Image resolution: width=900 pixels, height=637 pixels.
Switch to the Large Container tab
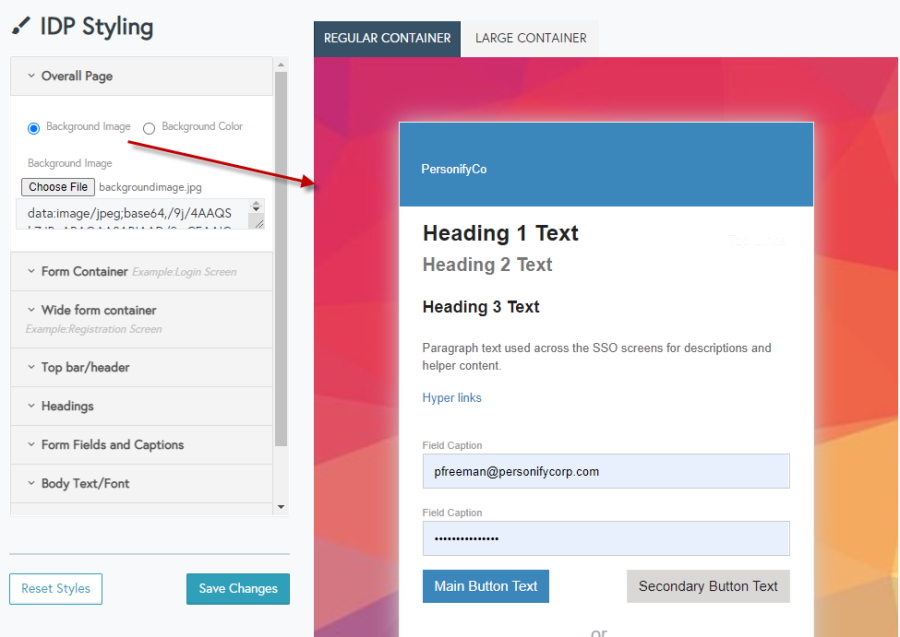pos(530,38)
